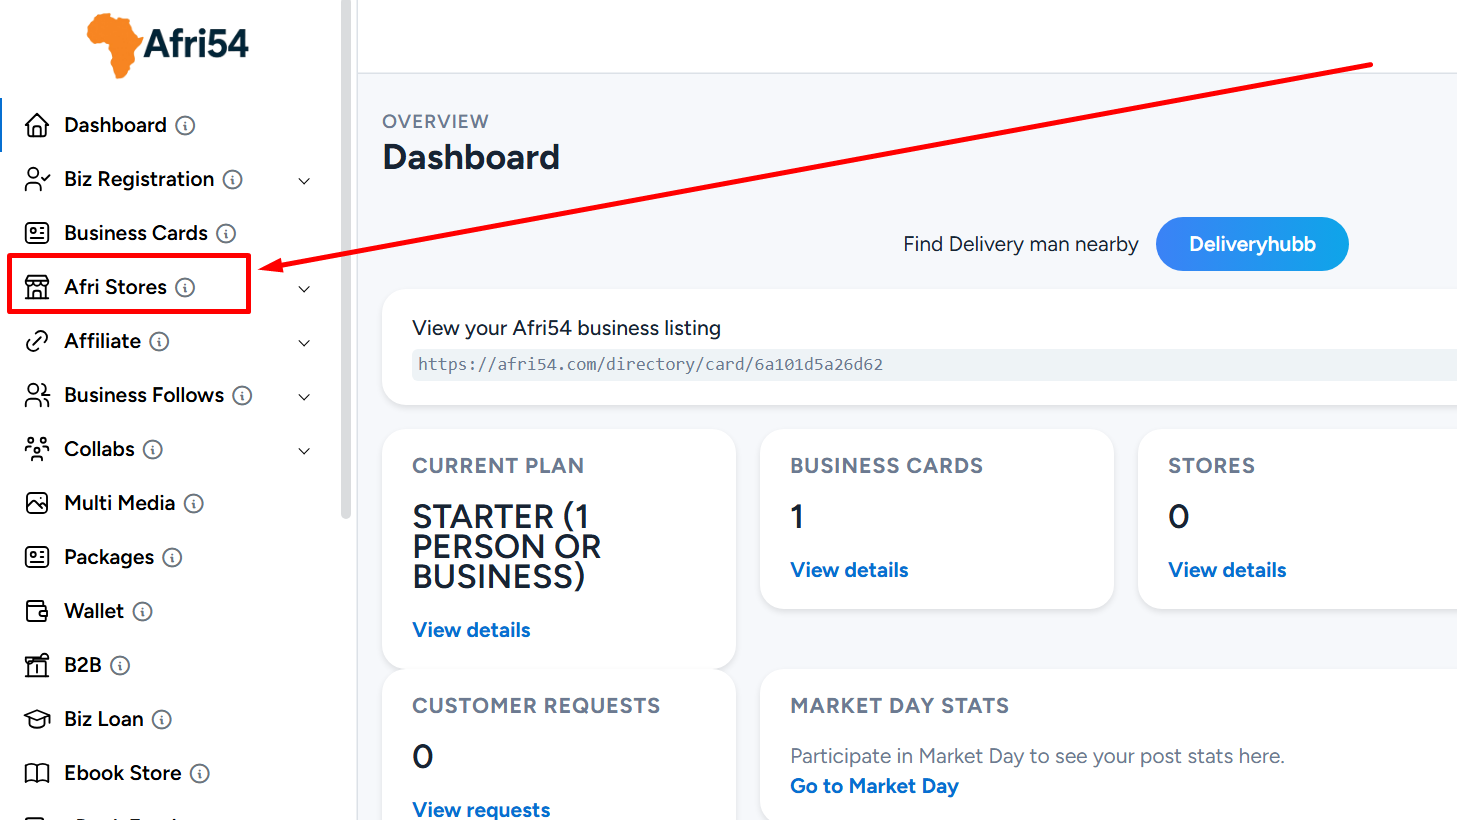Click the B2B info icon
This screenshot has height=820, width=1457.
120,665
